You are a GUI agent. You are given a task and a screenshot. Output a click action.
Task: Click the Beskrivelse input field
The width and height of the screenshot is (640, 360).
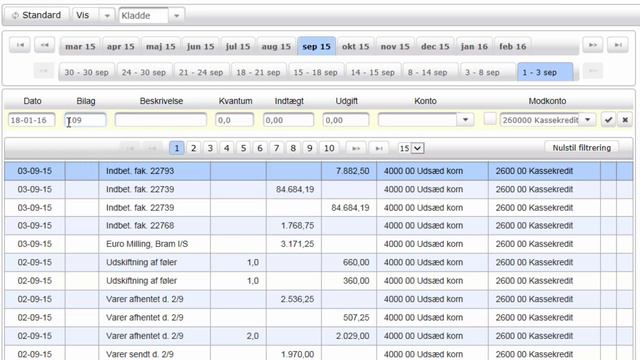tap(161, 120)
